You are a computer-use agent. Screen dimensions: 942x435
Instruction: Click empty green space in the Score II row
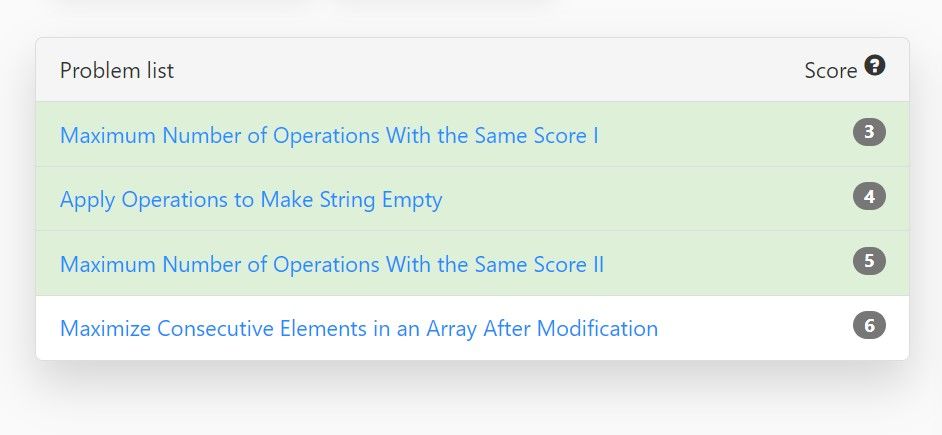721,263
